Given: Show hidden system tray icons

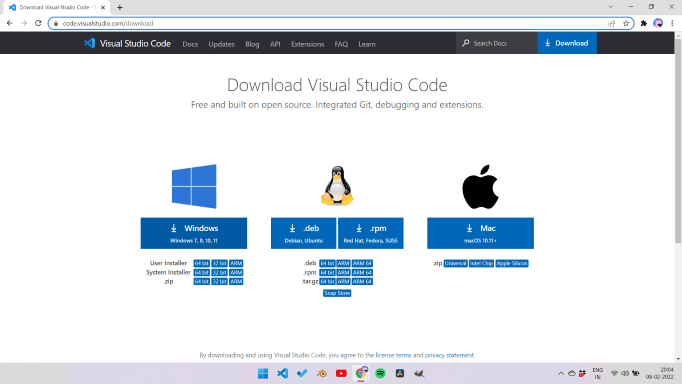Looking at the screenshot, I should point(561,373).
